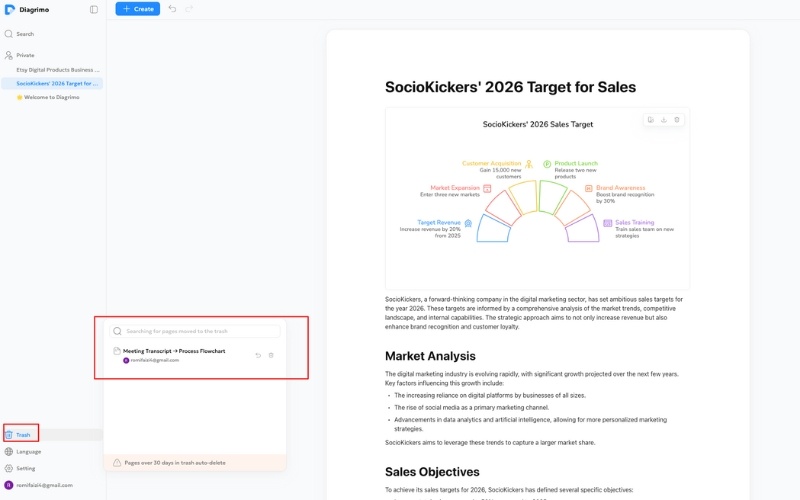Open the Etsy Digital Products Business page
The width and height of the screenshot is (800, 500).
[57, 70]
